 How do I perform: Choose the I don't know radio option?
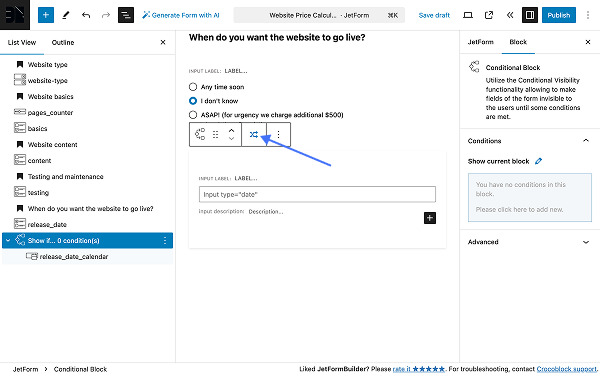193,101
